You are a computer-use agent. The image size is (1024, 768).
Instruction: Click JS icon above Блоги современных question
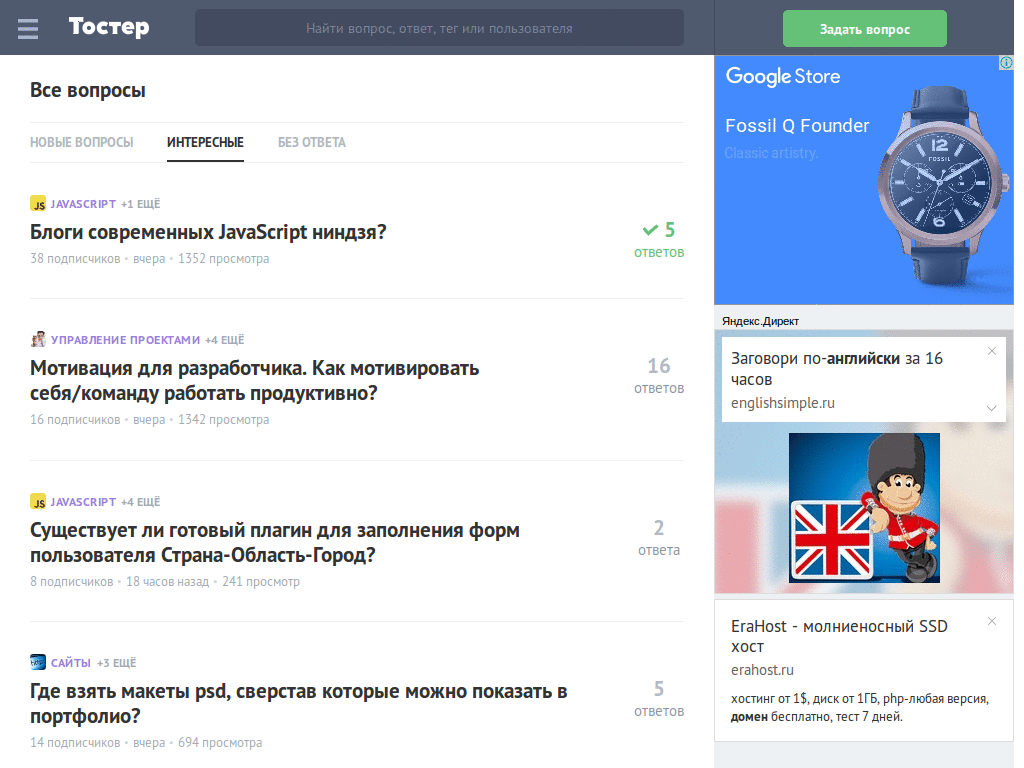tap(38, 204)
